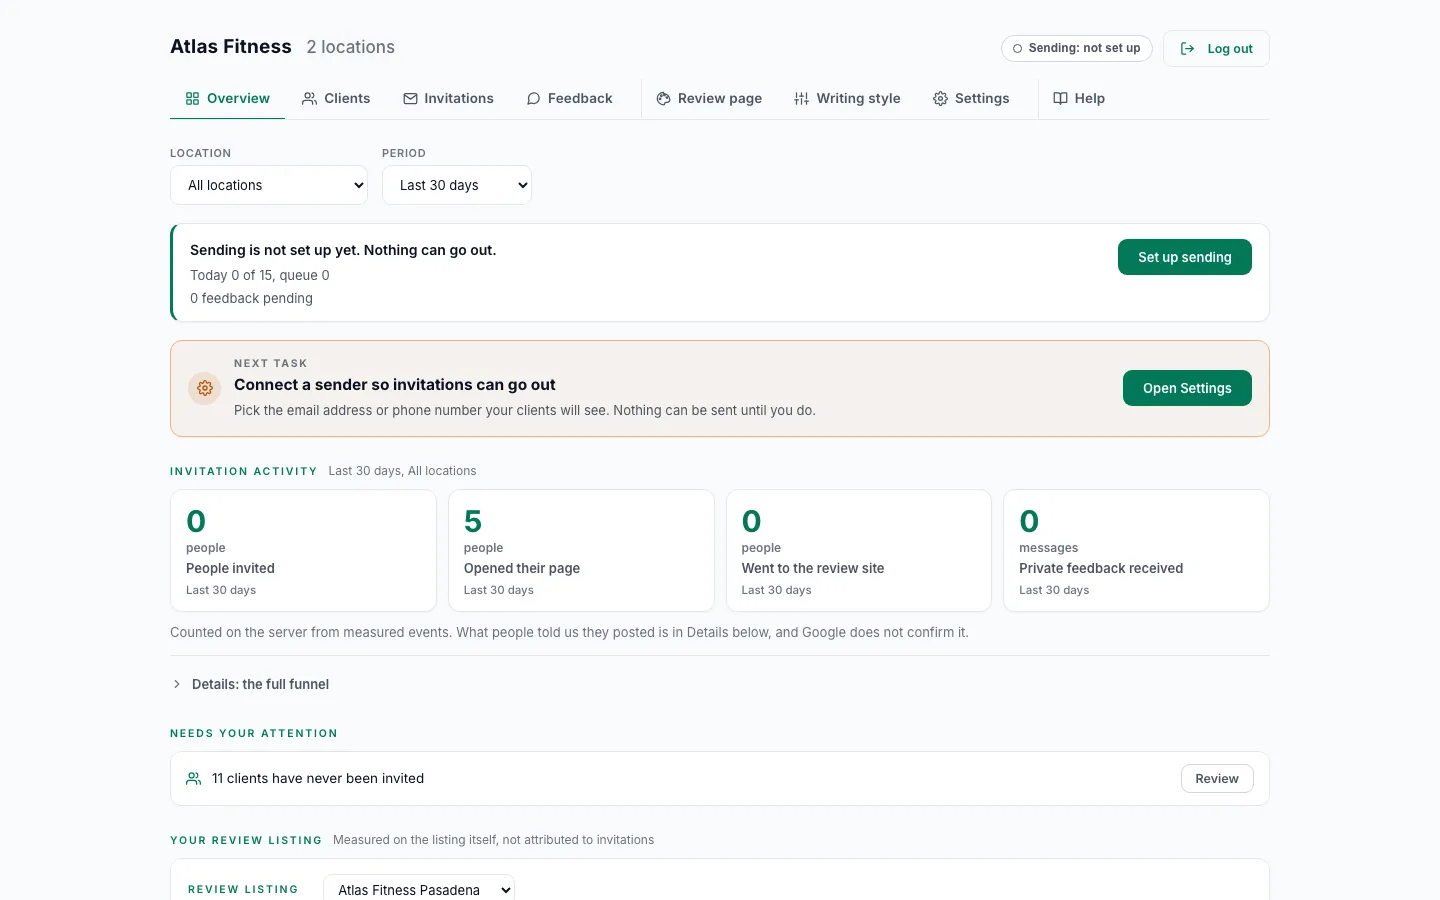This screenshot has width=1440, height=900.
Task: Open the Settings tab
Action: click(971, 99)
